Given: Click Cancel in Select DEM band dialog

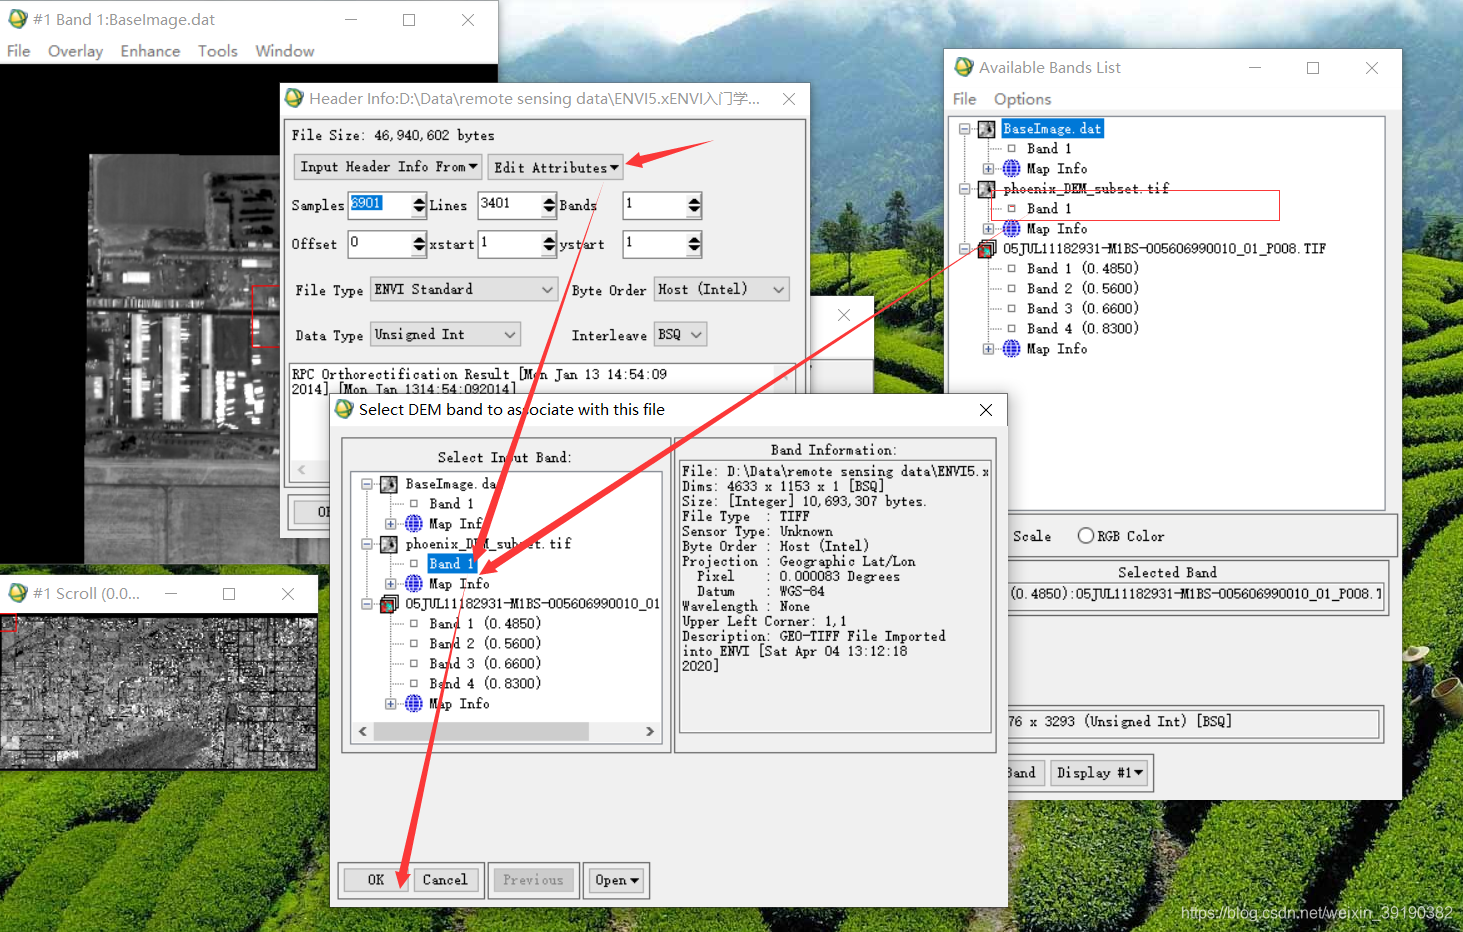Looking at the screenshot, I should pyautogui.click(x=445, y=880).
